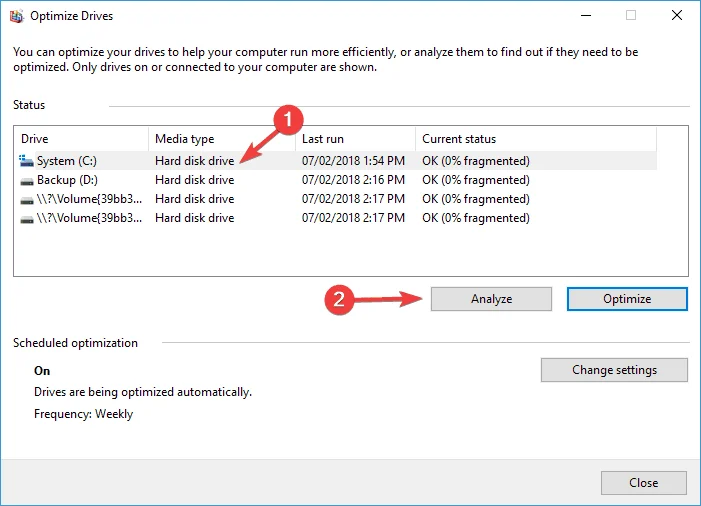Click the Optimize button
The width and height of the screenshot is (701, 506).
pyautogui.click(x=627, y=299)
